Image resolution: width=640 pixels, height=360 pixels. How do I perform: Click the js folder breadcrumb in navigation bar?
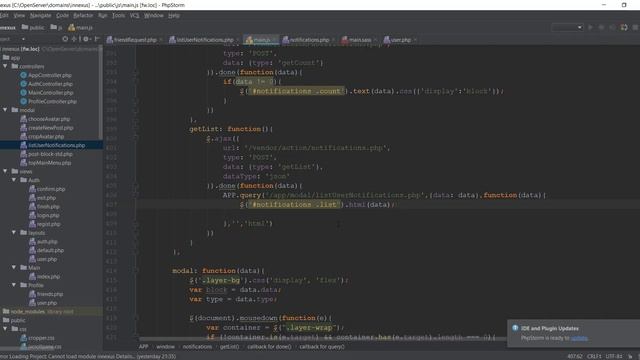[x=56, y=27]
